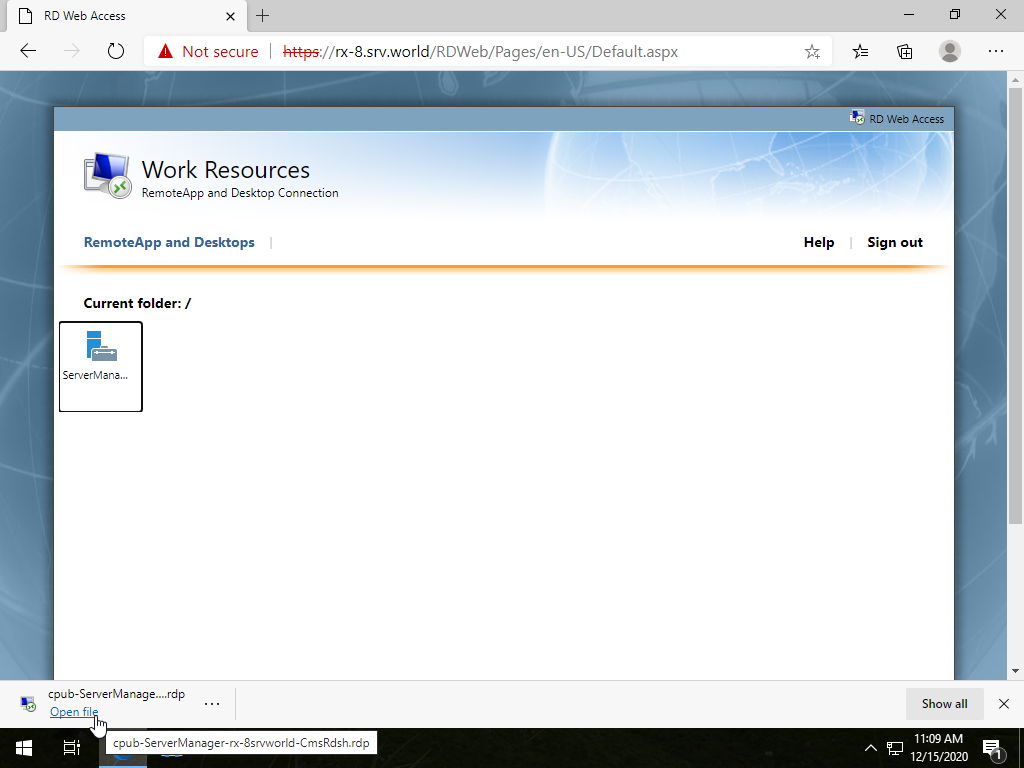Click the cpub-ServerManage....rdp file name
The image size is (1024, 768).
click(x=116, y=694)
